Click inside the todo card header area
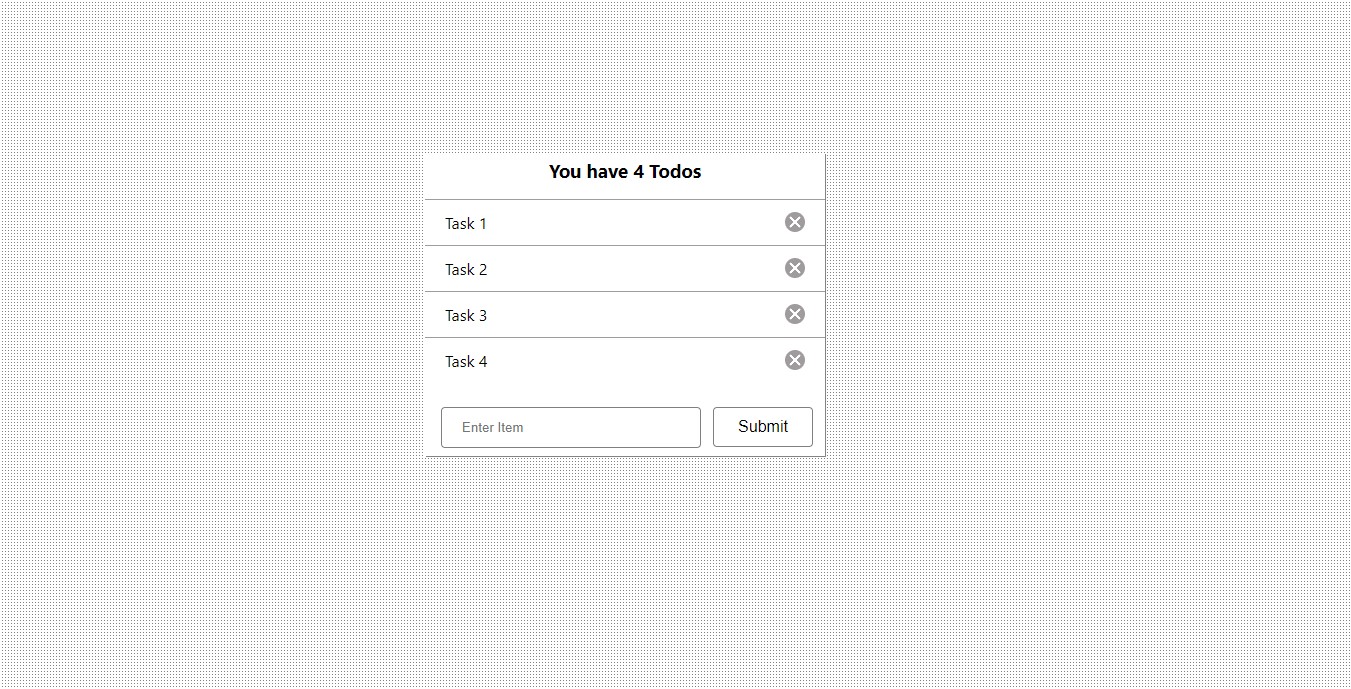 [624, 176]
